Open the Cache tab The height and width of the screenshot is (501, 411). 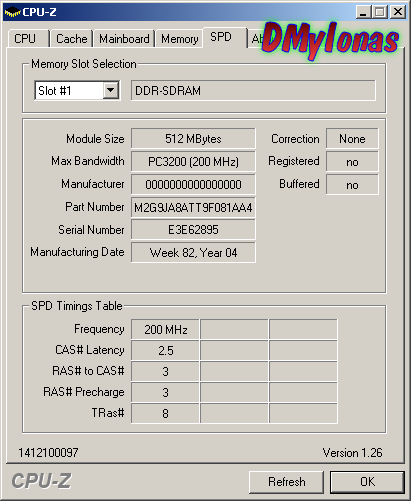pyautogui.click(x=71, y=39)
